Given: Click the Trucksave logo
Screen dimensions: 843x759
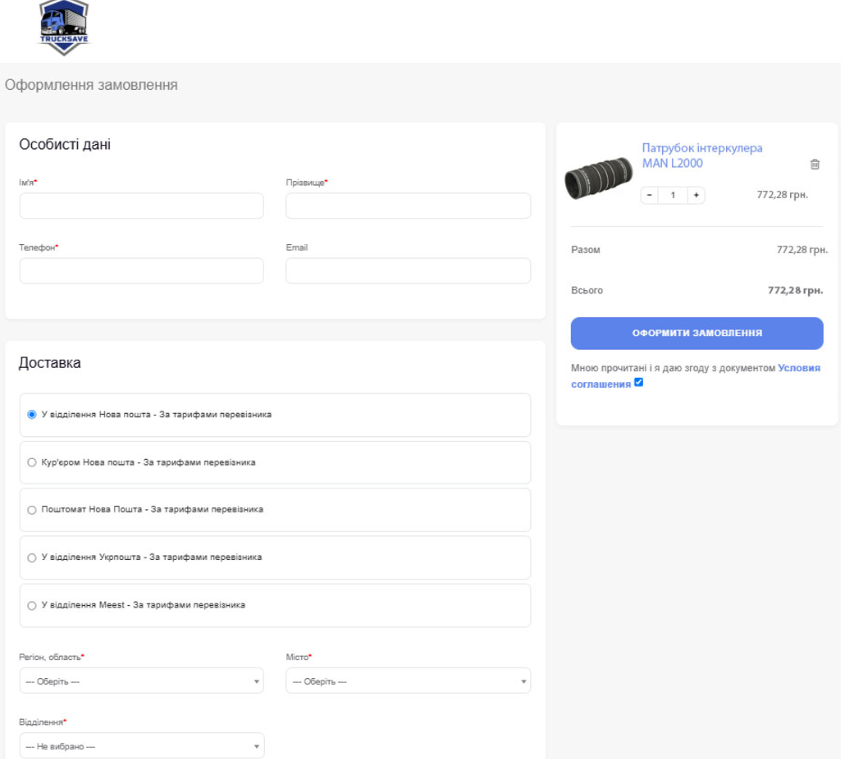Looking at the screenshot, I should (63, 27).
